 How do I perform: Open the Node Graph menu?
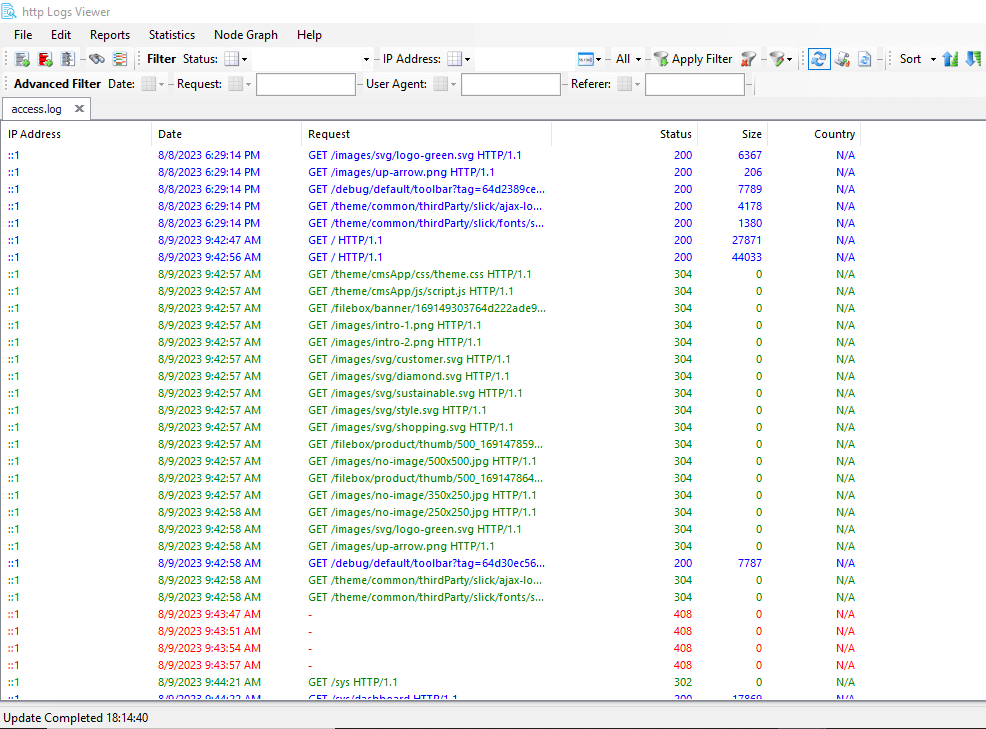[x=246, y=35]
